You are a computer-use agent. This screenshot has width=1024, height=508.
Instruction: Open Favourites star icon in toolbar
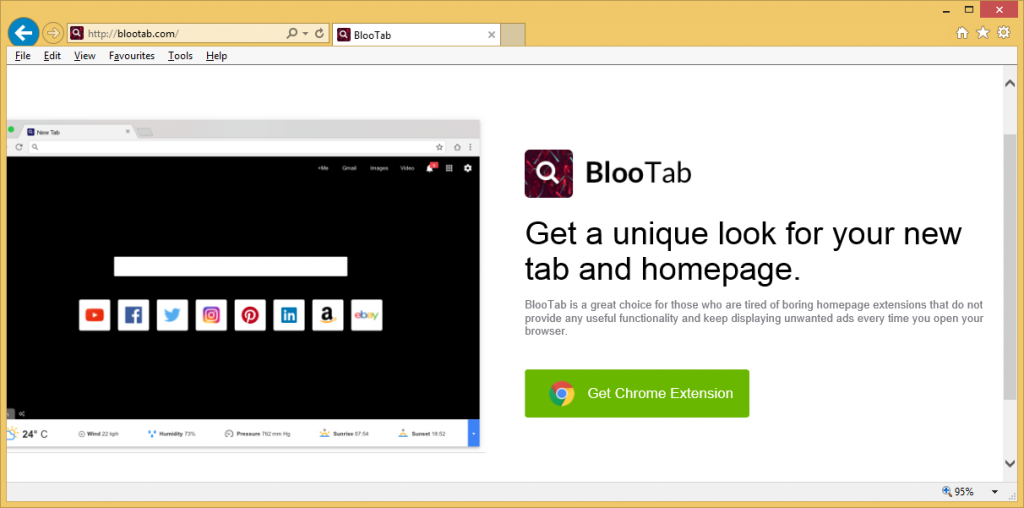click(983, 33)
